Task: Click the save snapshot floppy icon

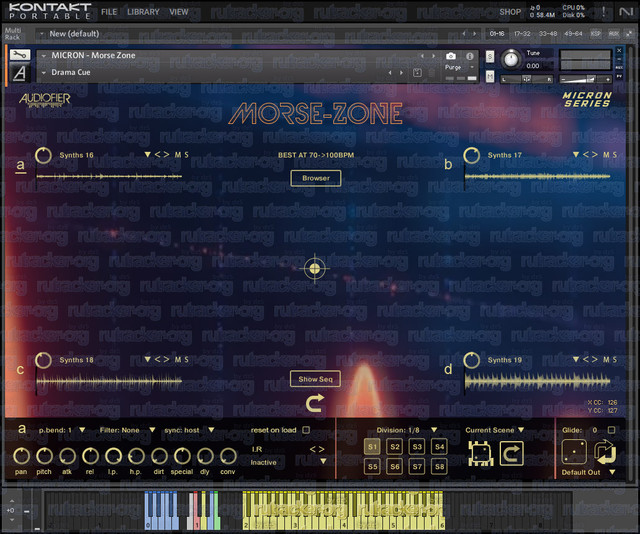Action: coord(417,73)
